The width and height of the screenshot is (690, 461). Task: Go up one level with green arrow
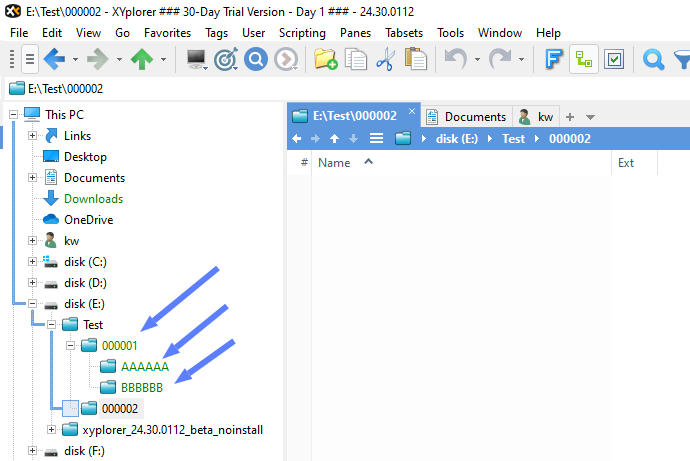tap(142, 59)
